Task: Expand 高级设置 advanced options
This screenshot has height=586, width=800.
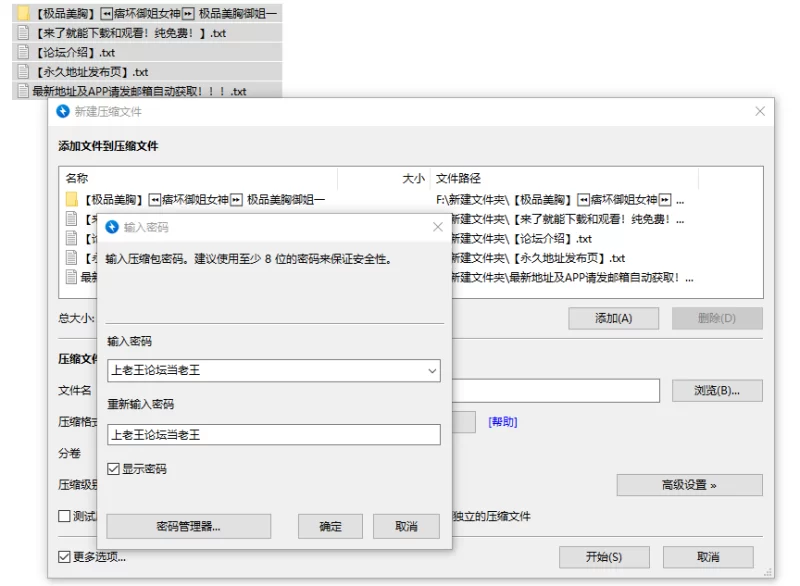Action: coord(689,485)
